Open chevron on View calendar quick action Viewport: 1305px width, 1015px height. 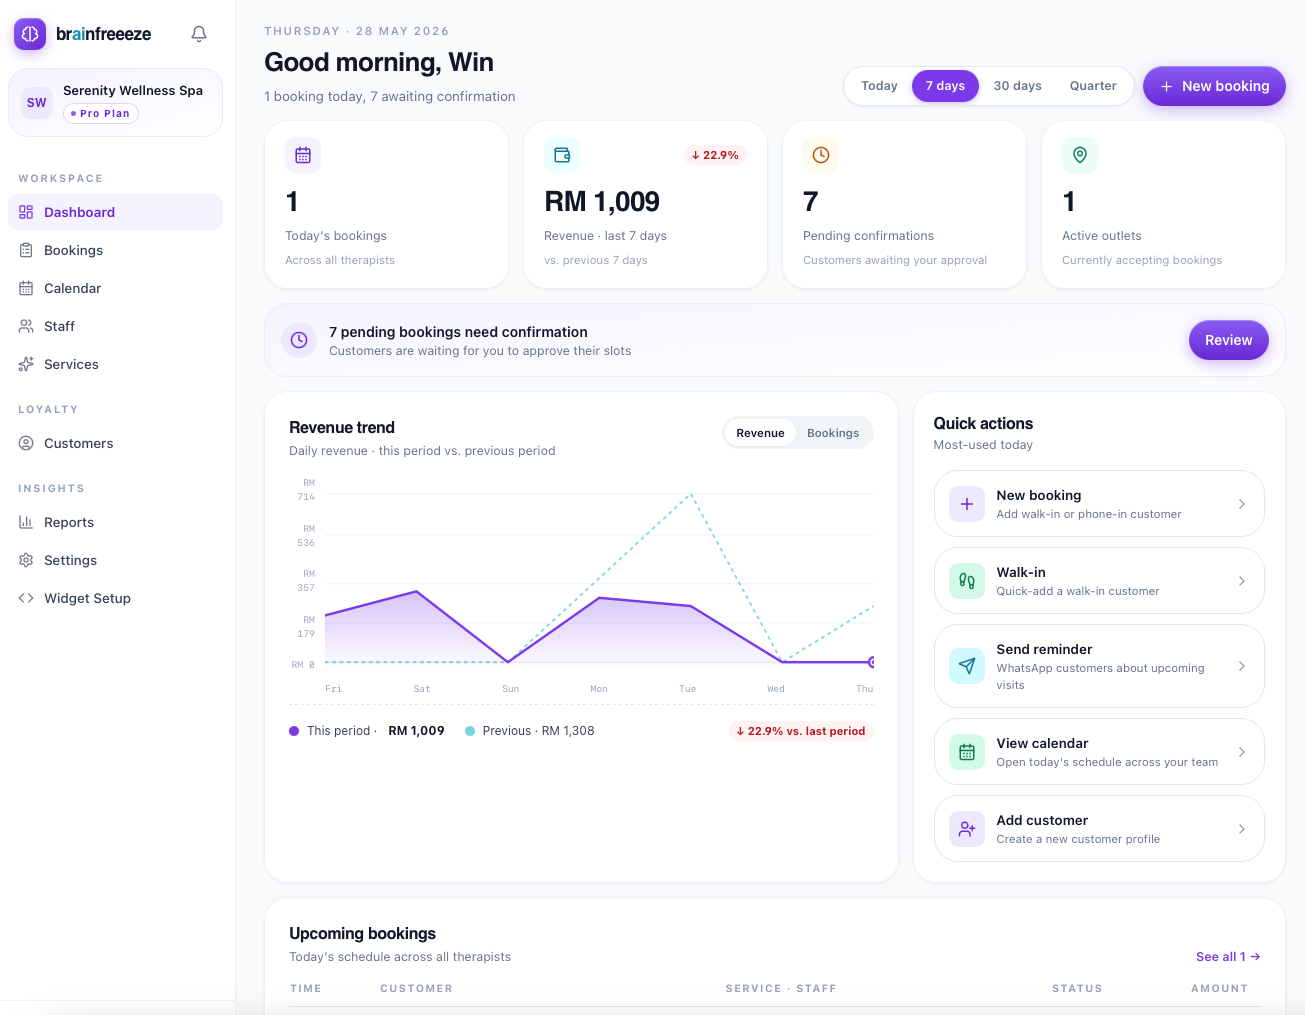[x=1242, y=752]
